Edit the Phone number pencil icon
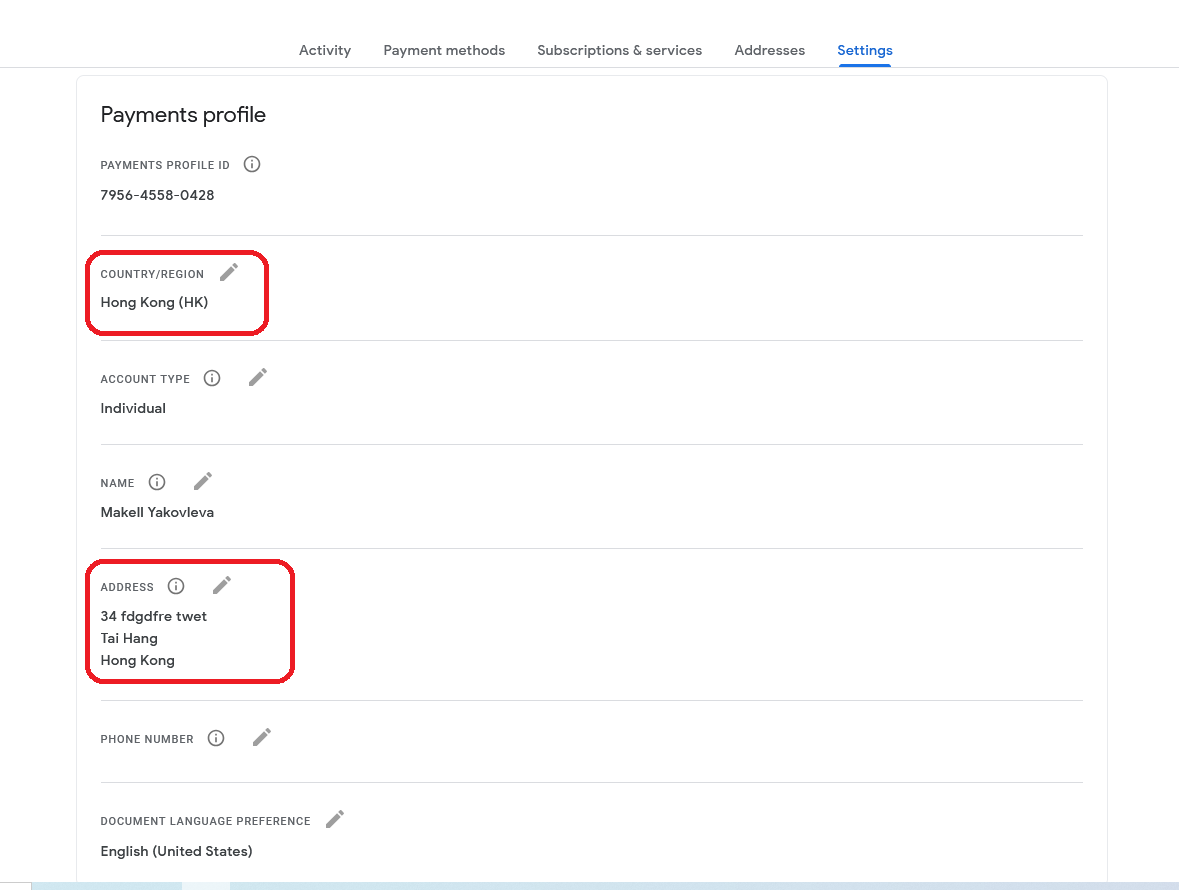This screenshot has height=890, width=1179. [262, 737]
